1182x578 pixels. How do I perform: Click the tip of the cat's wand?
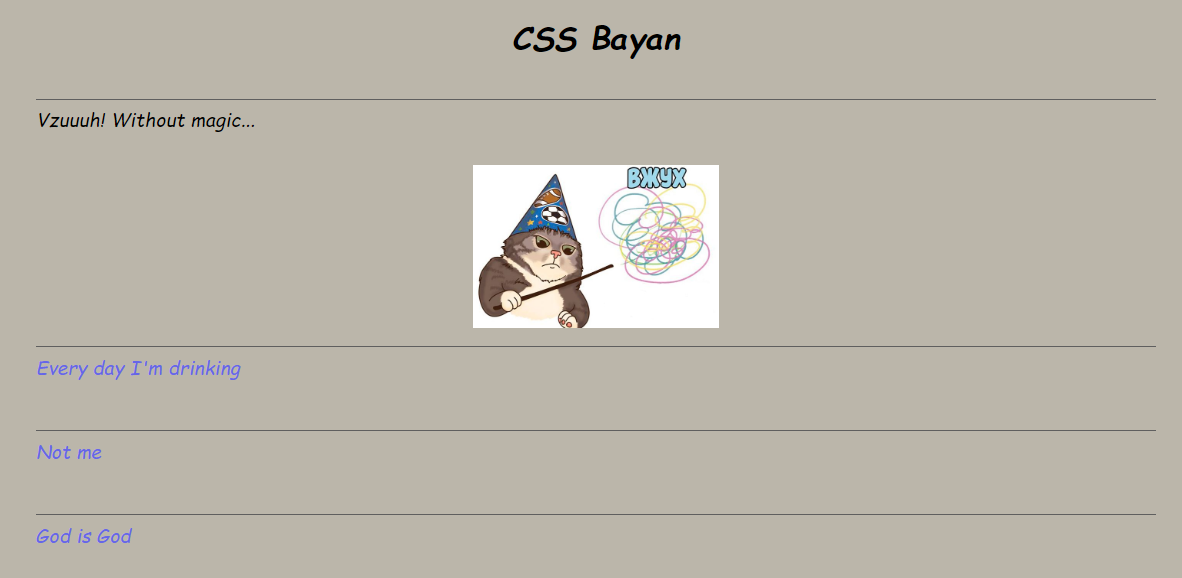610,266
